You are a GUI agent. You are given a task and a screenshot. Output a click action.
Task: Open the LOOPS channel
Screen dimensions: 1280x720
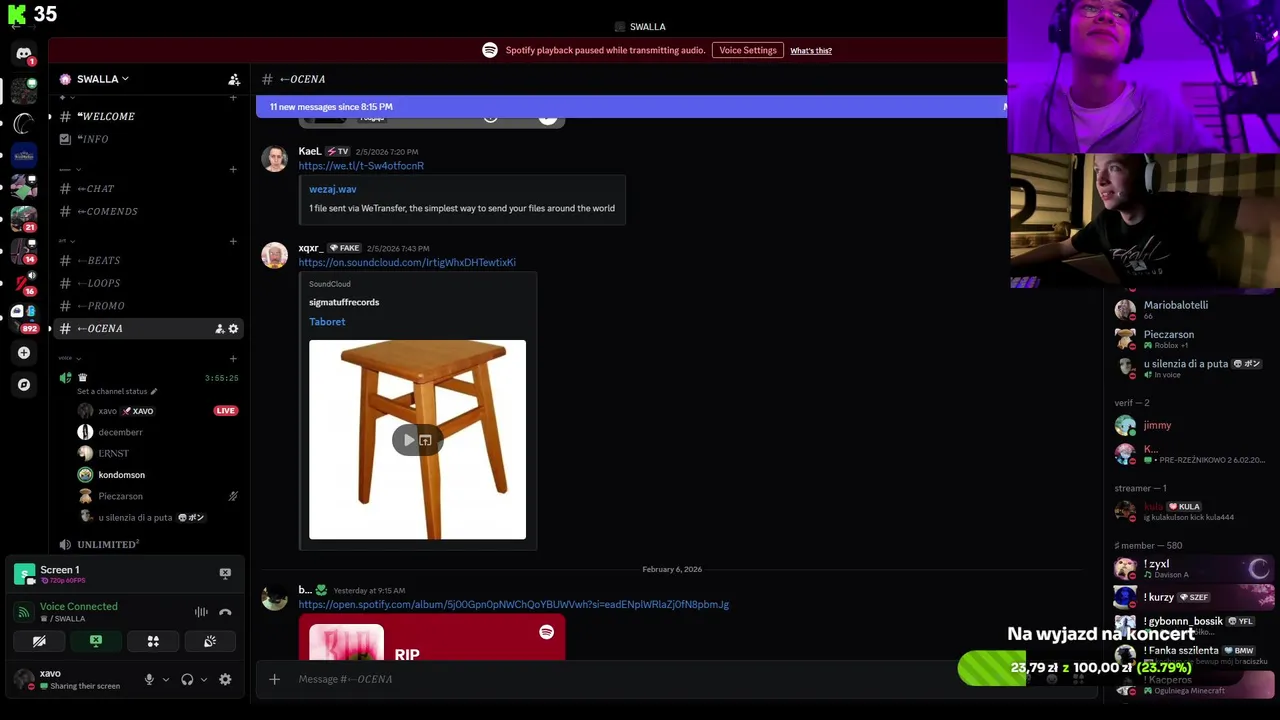point(148,284)
